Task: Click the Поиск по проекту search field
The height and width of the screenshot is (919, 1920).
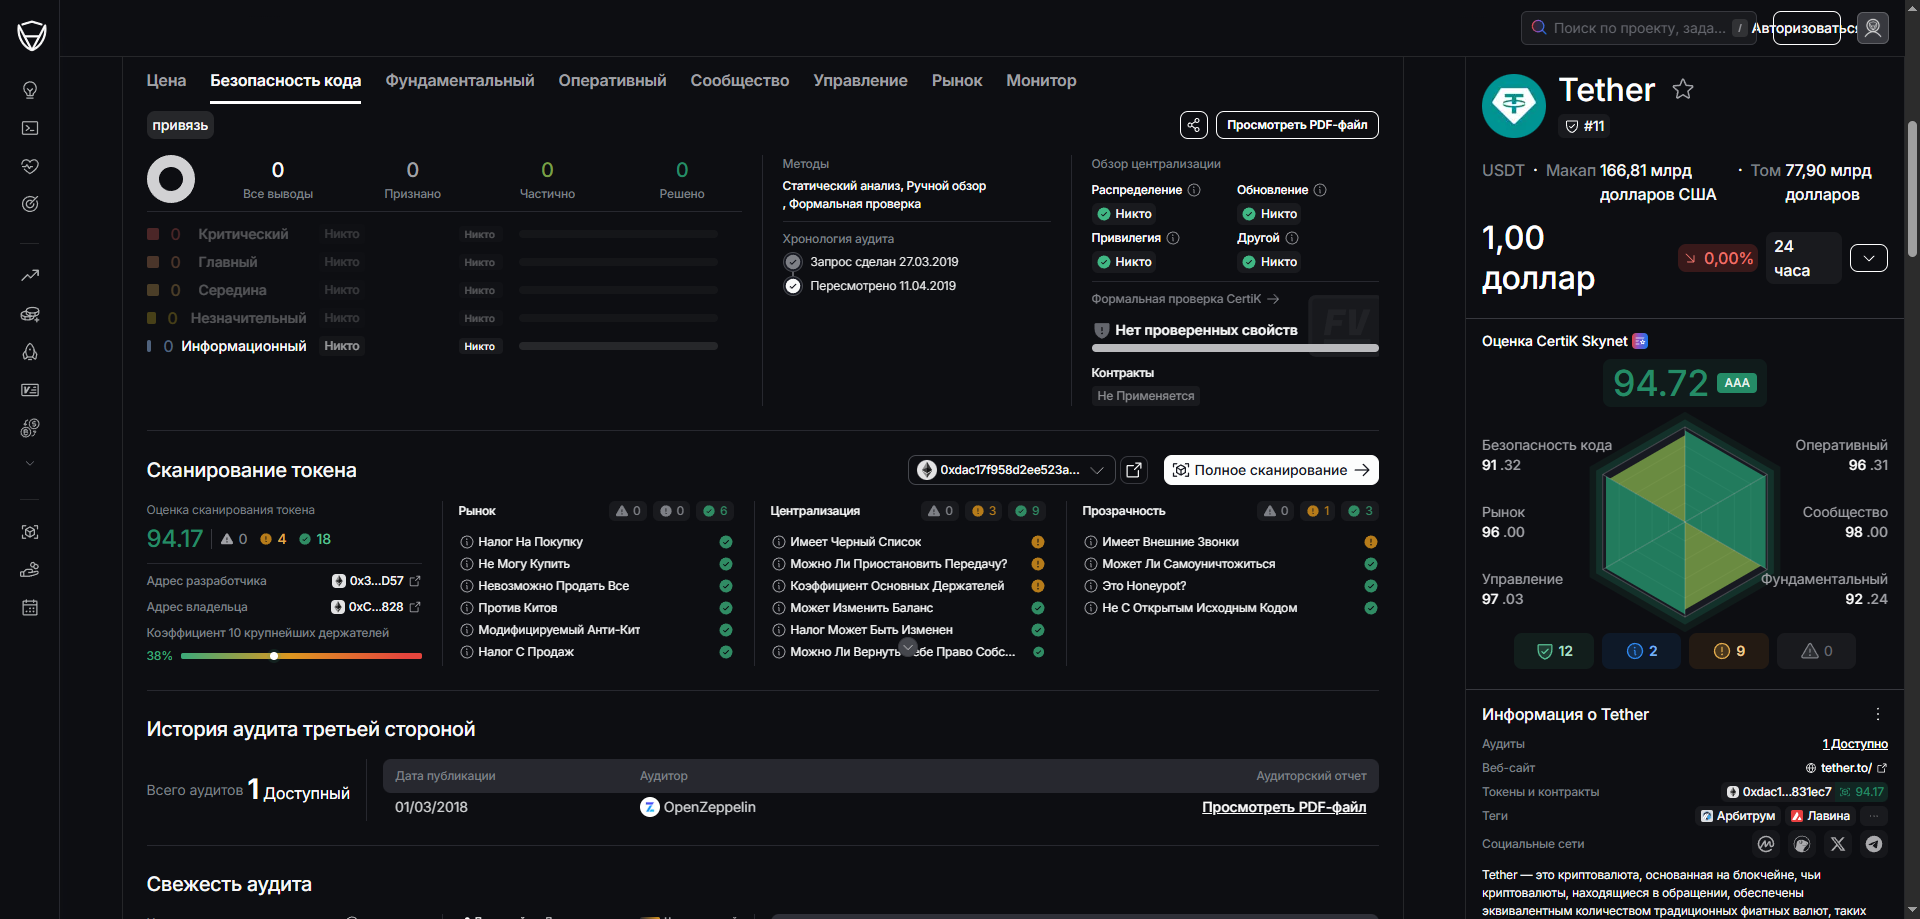Action: [x=1638, y=28]
